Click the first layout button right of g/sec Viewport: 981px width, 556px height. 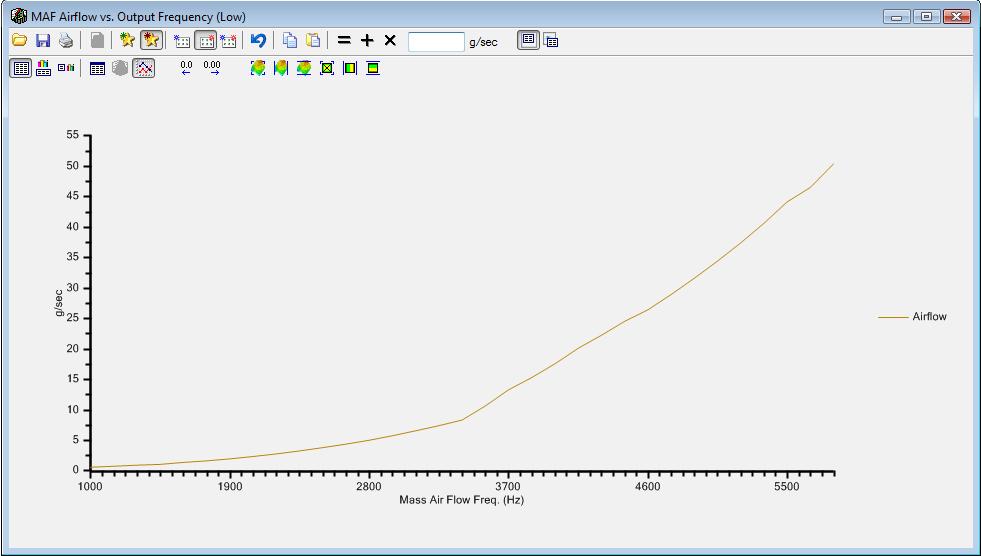528,41
